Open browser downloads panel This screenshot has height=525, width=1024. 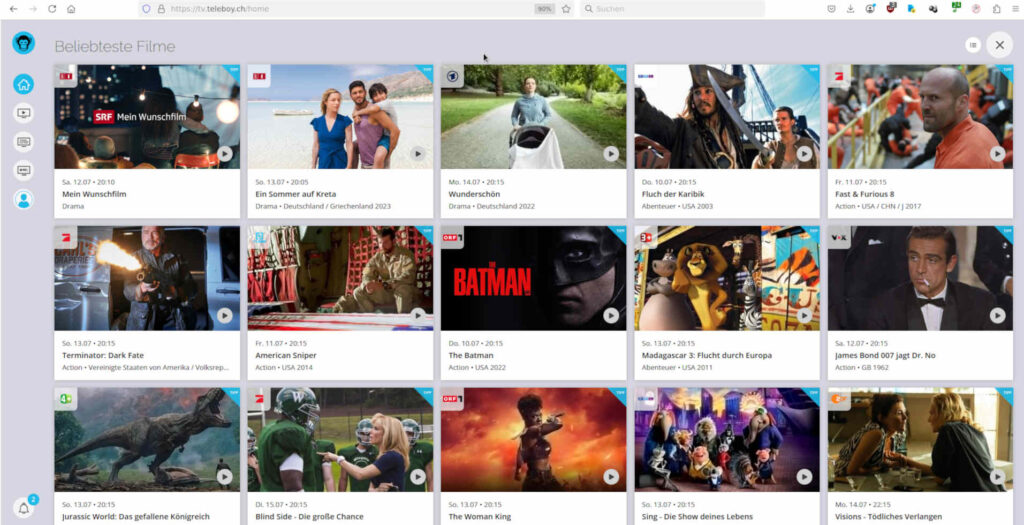850,8
